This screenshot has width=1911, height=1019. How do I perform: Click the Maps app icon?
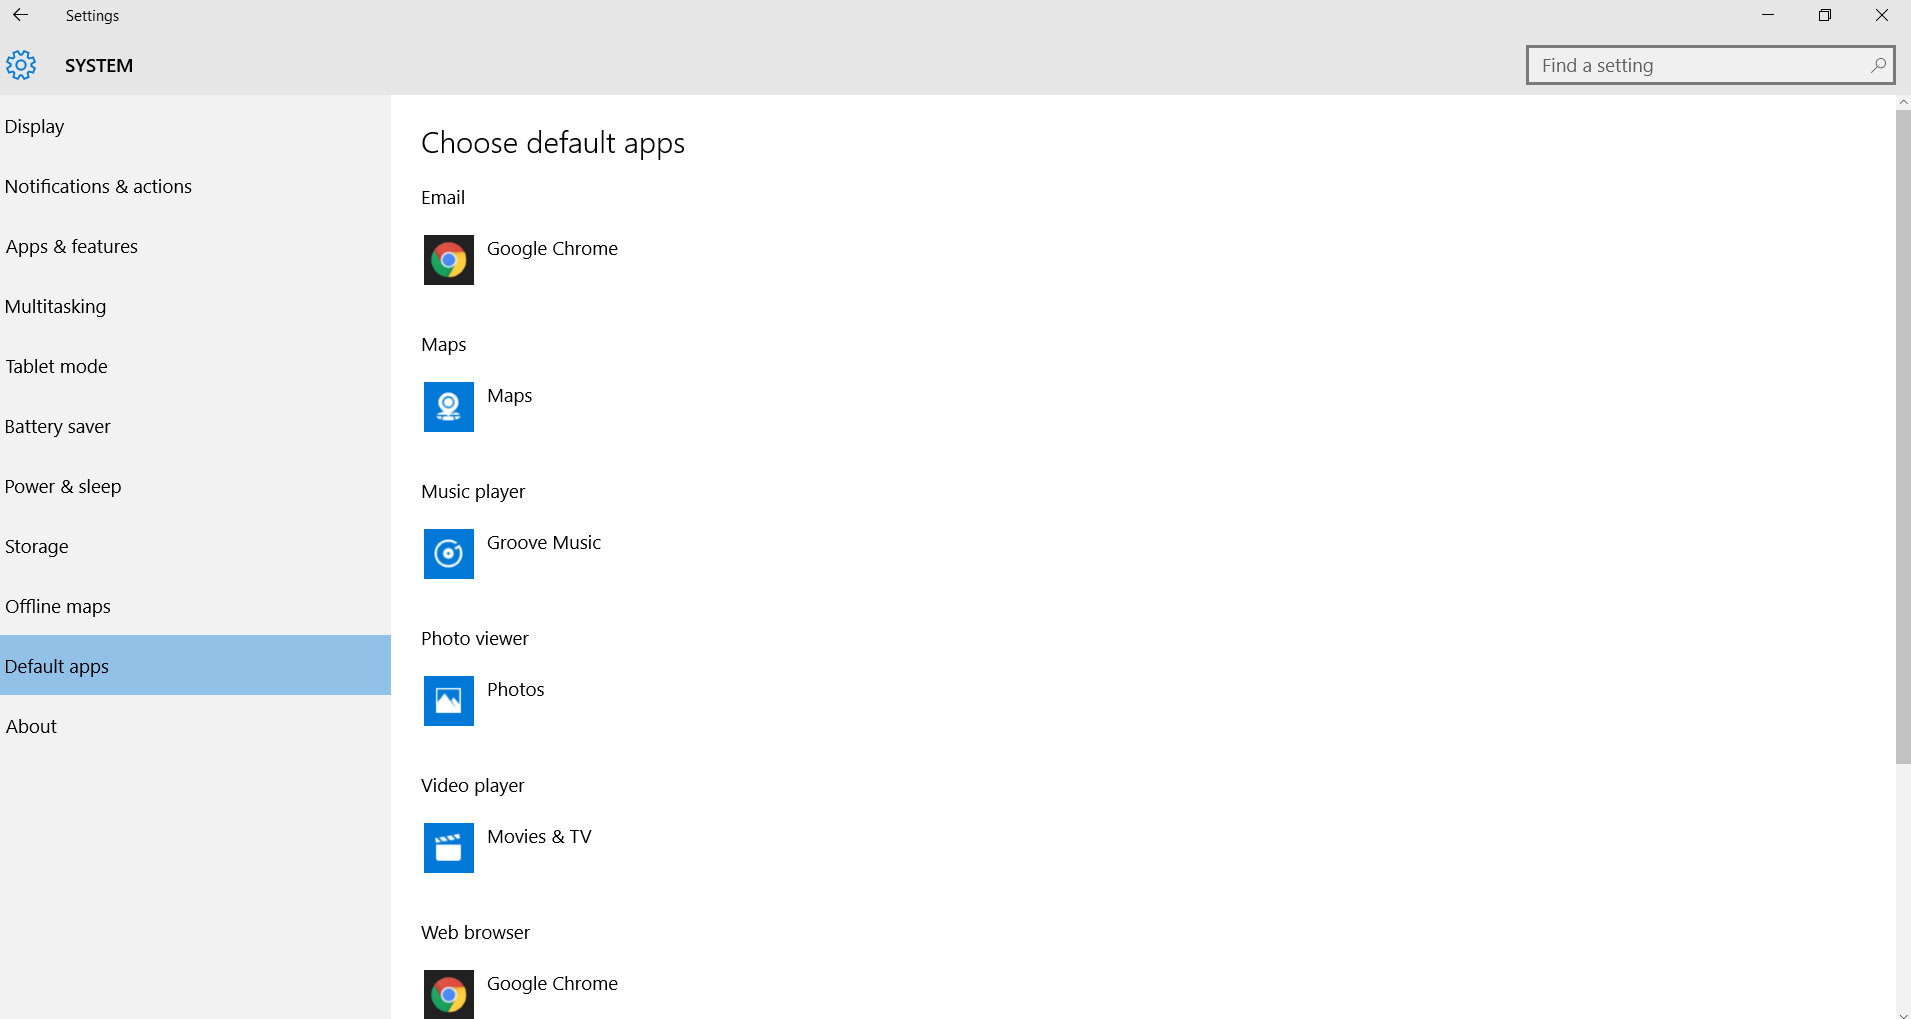[x=449, y=407]
